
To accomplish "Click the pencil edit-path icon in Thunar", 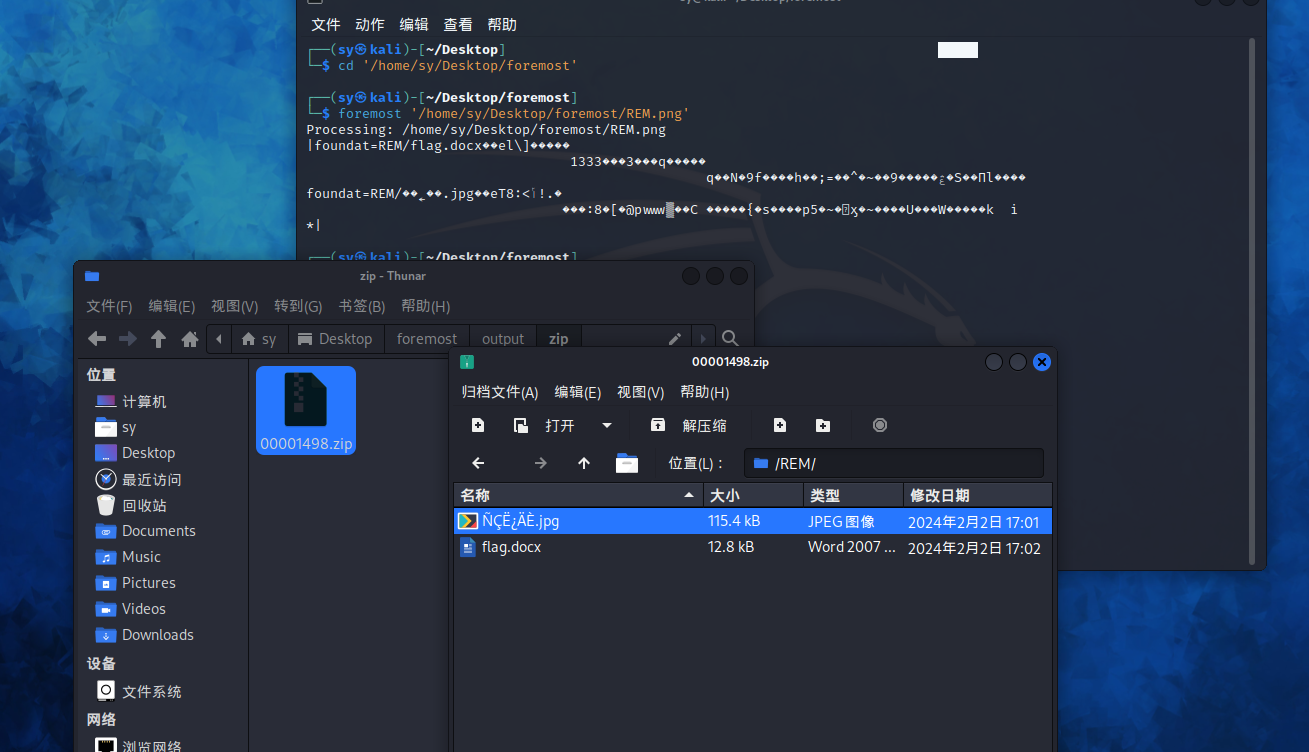I will pos(675,339).
